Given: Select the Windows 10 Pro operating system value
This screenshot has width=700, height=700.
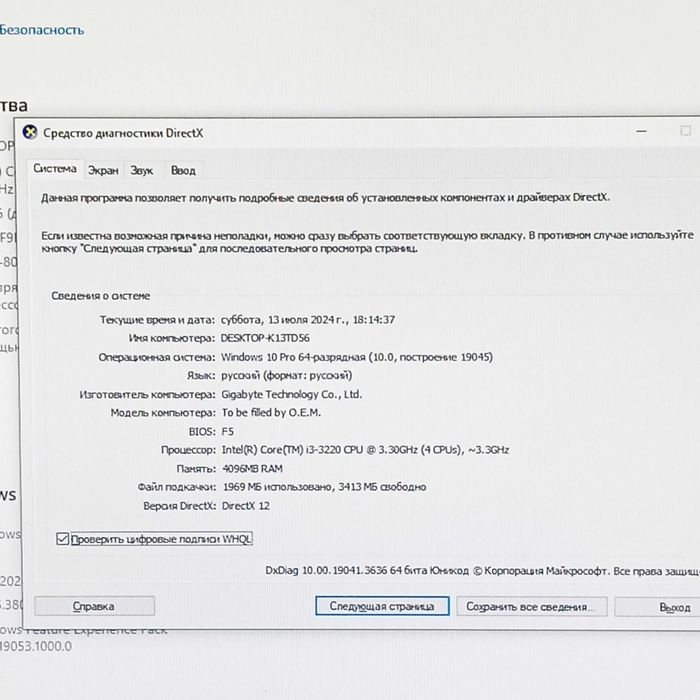Looking at the screenshot, I should (357, 357).
